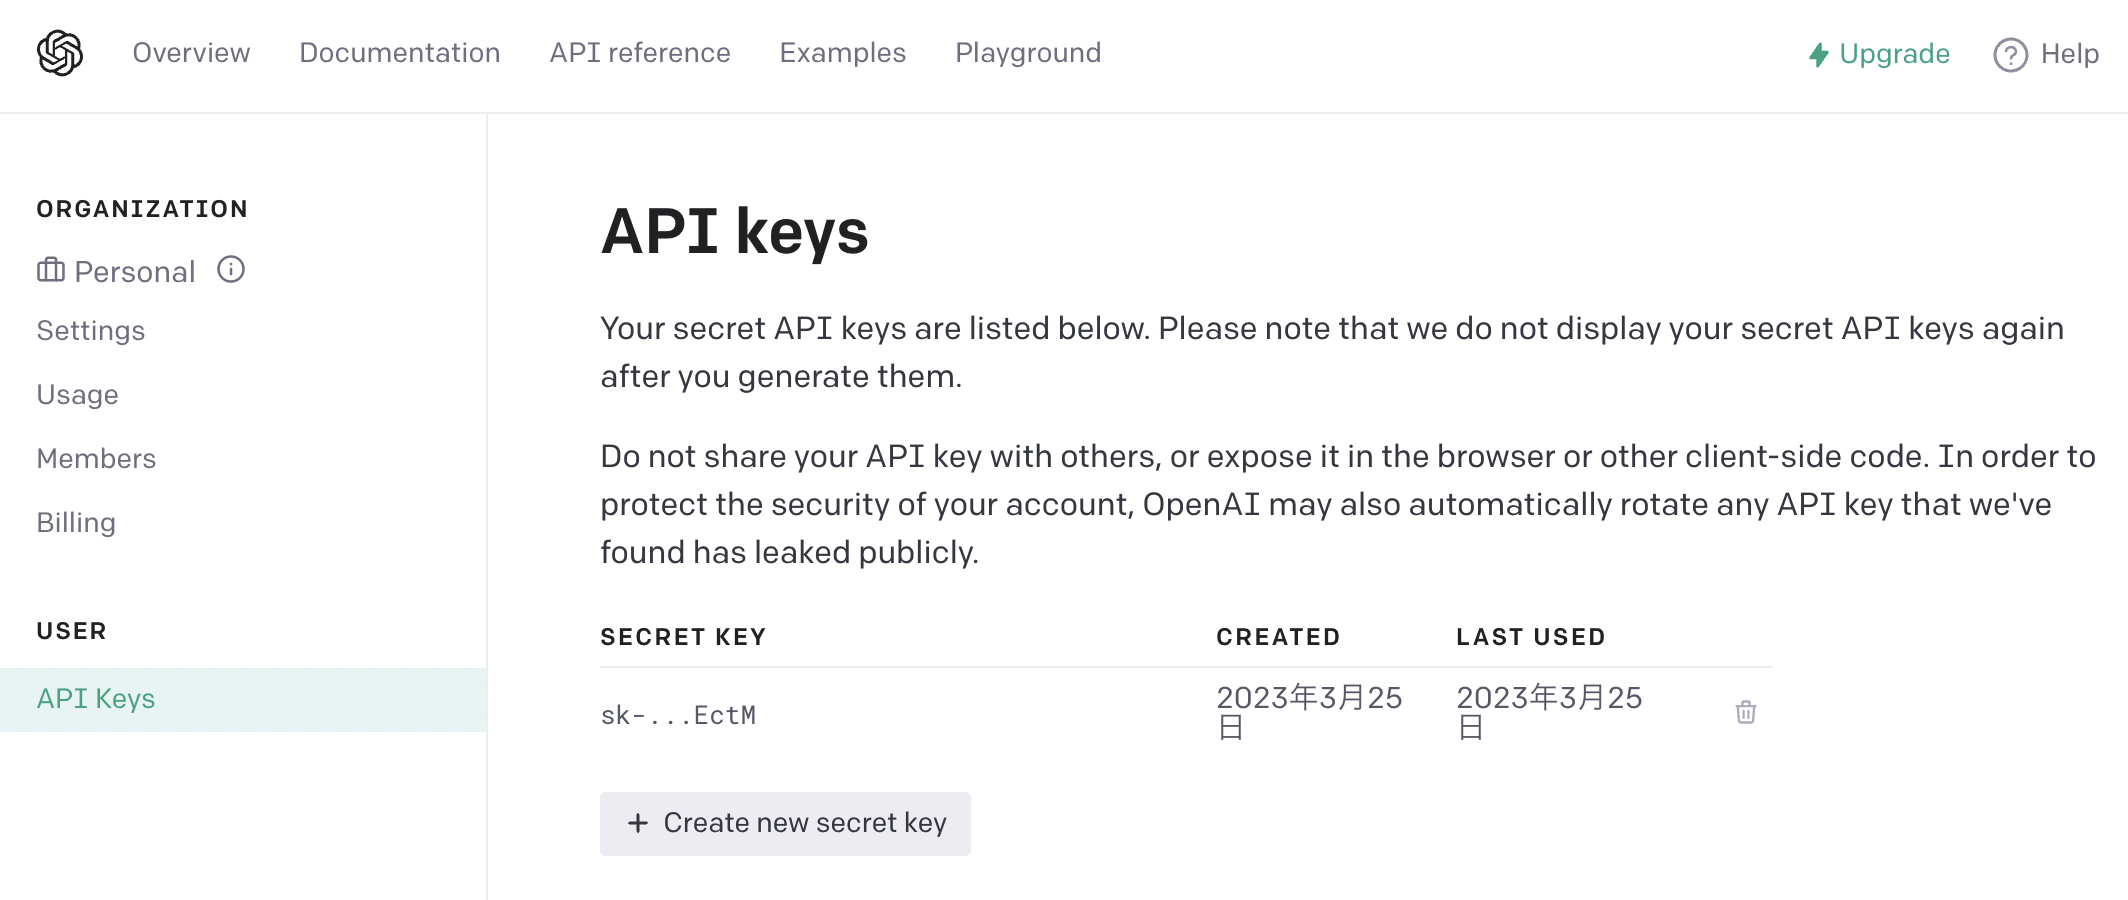This screenshot has height=900, width=2128.
Task: Click the Upgrade link
Action: tap(1879, 54)
